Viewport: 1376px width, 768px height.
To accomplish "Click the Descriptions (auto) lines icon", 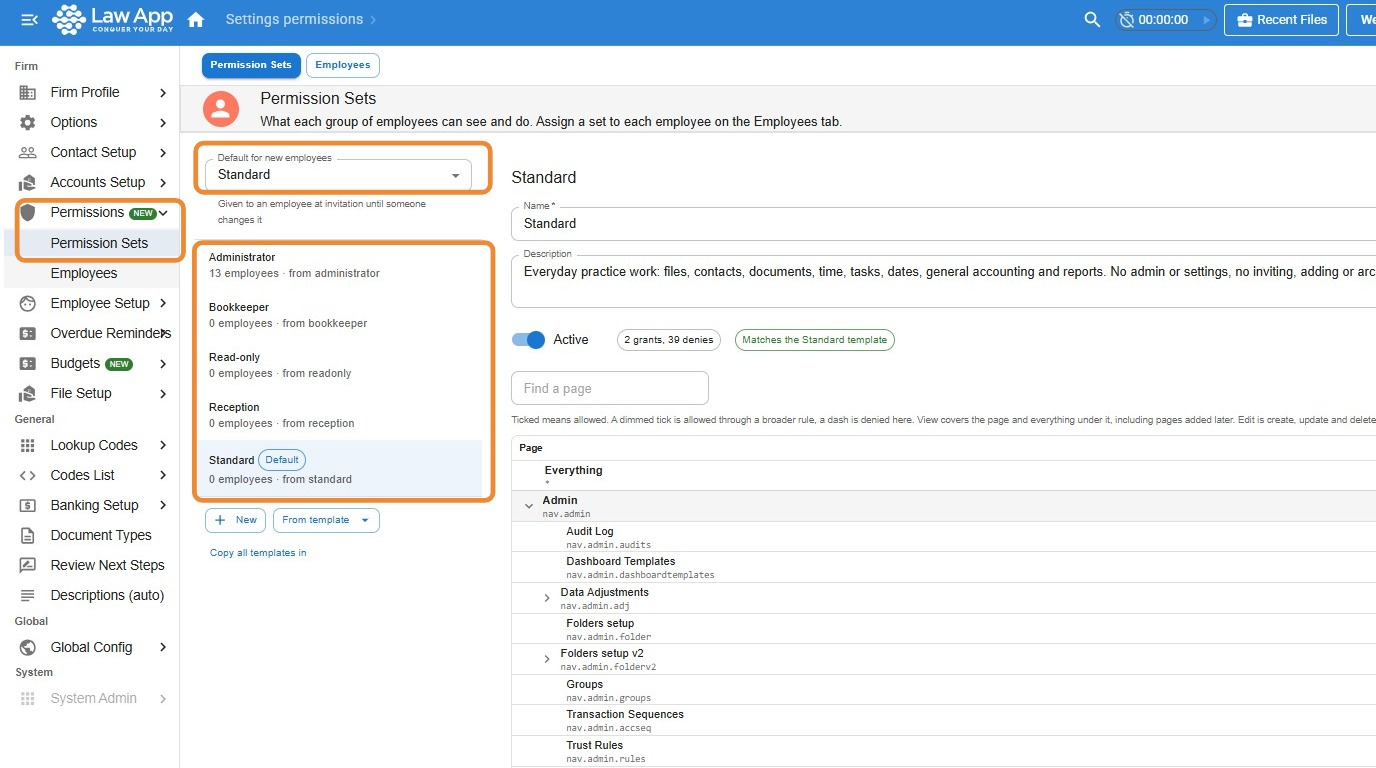I will (28, 595).
